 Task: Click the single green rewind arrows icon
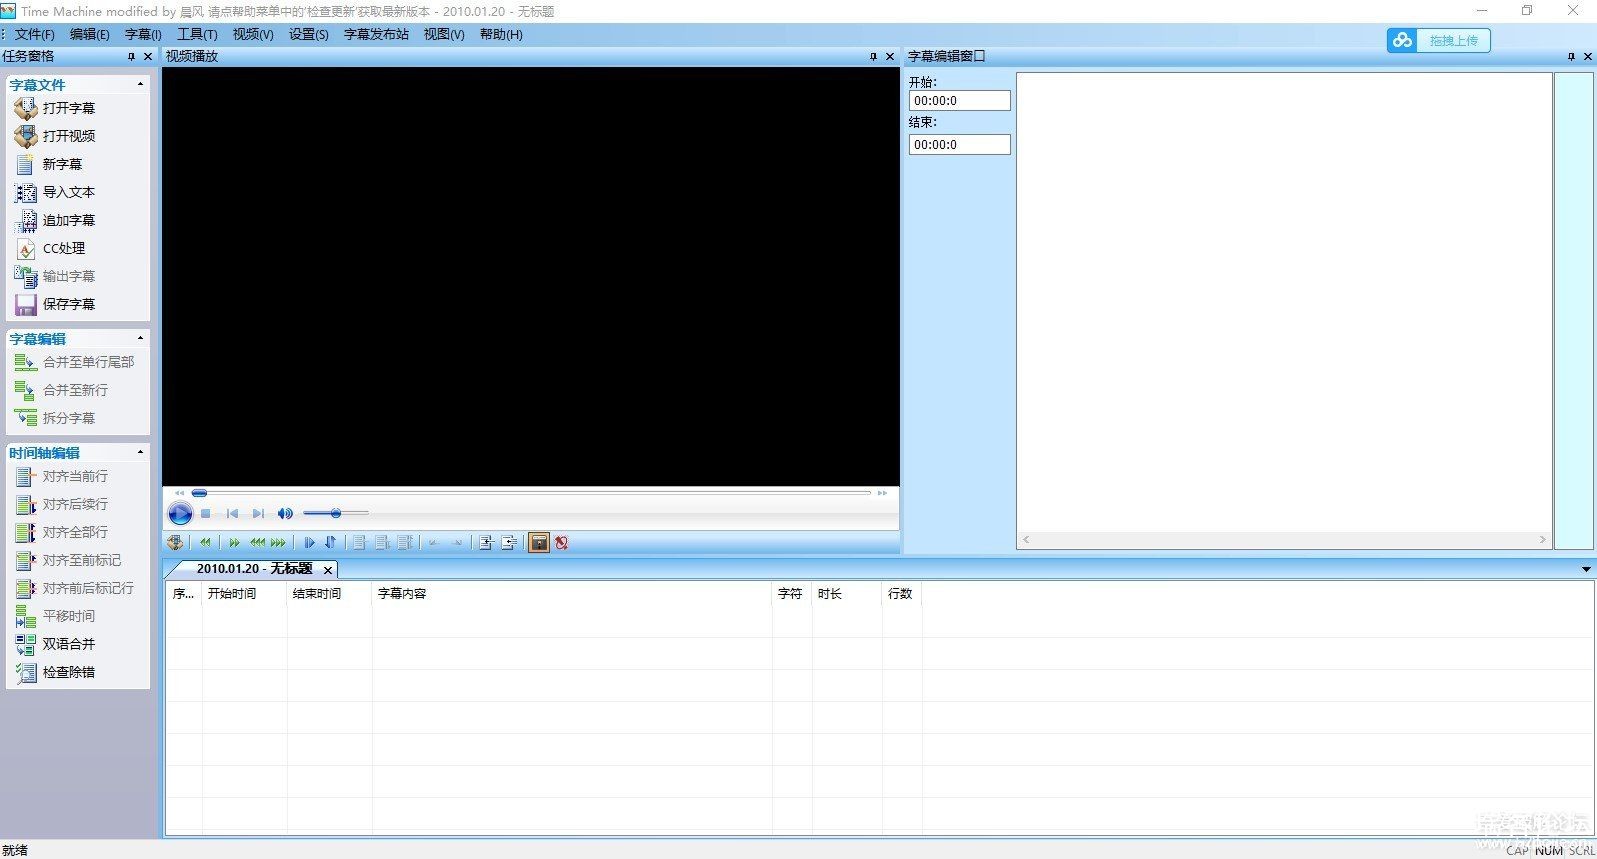205,543
